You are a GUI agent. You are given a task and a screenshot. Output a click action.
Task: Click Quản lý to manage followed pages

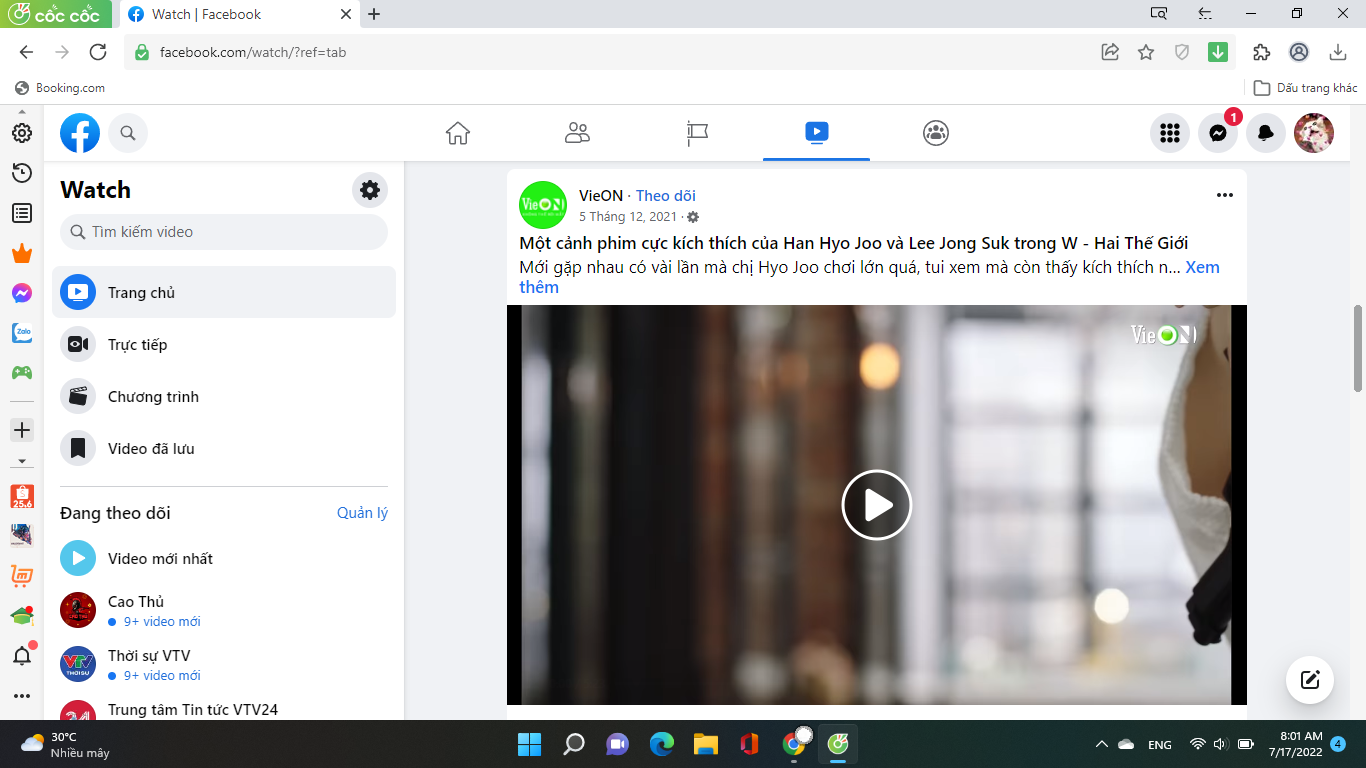click(x=362, y=512)
